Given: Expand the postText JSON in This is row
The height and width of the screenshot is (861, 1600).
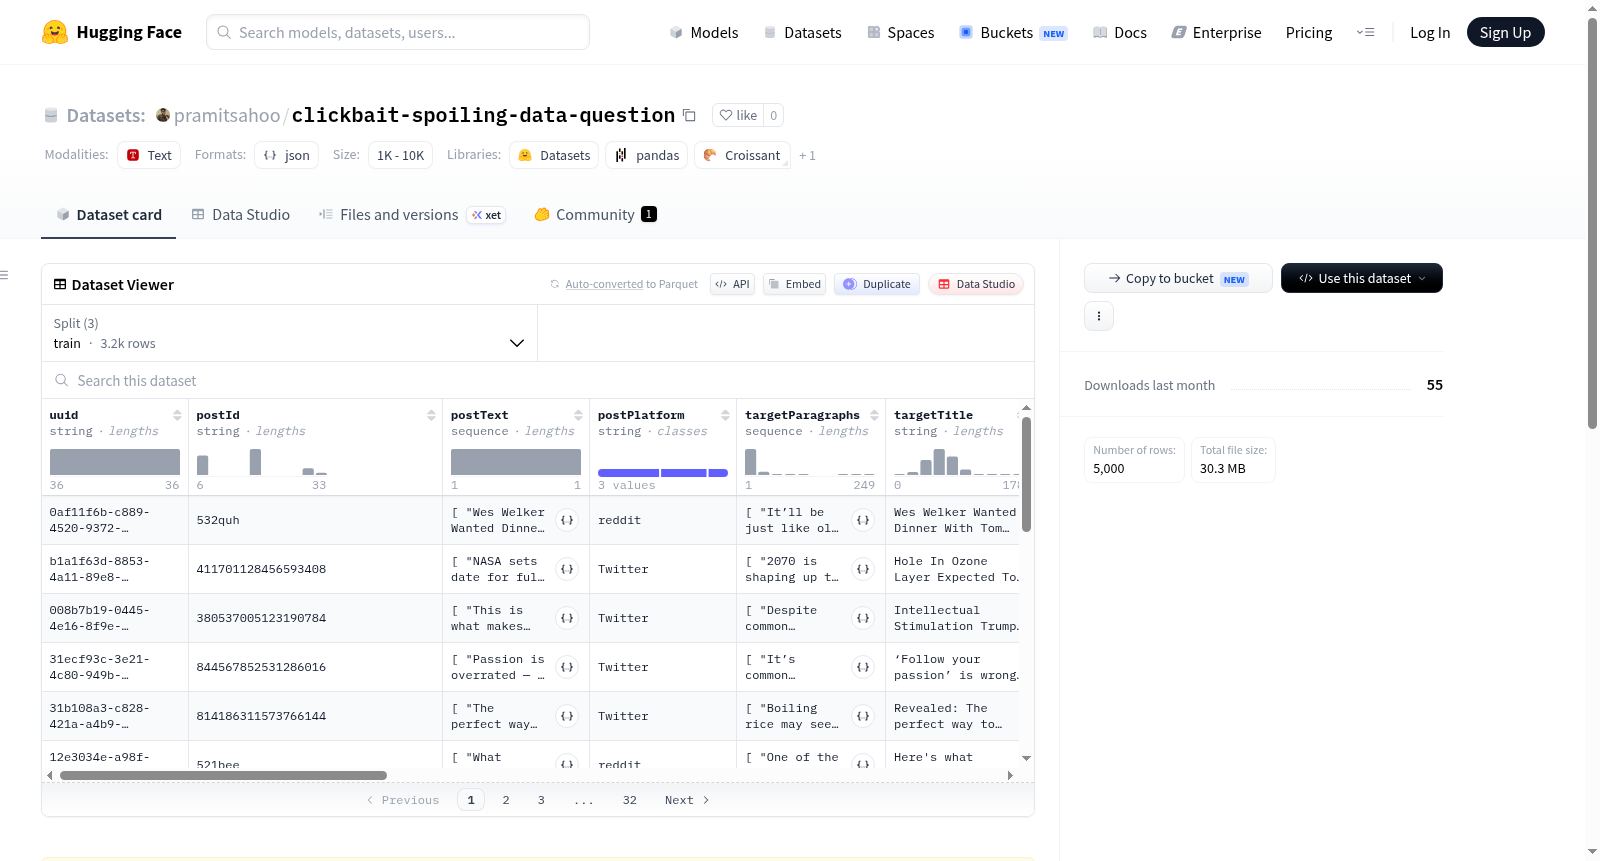Looking at the screenshot, I should point(567,618).
